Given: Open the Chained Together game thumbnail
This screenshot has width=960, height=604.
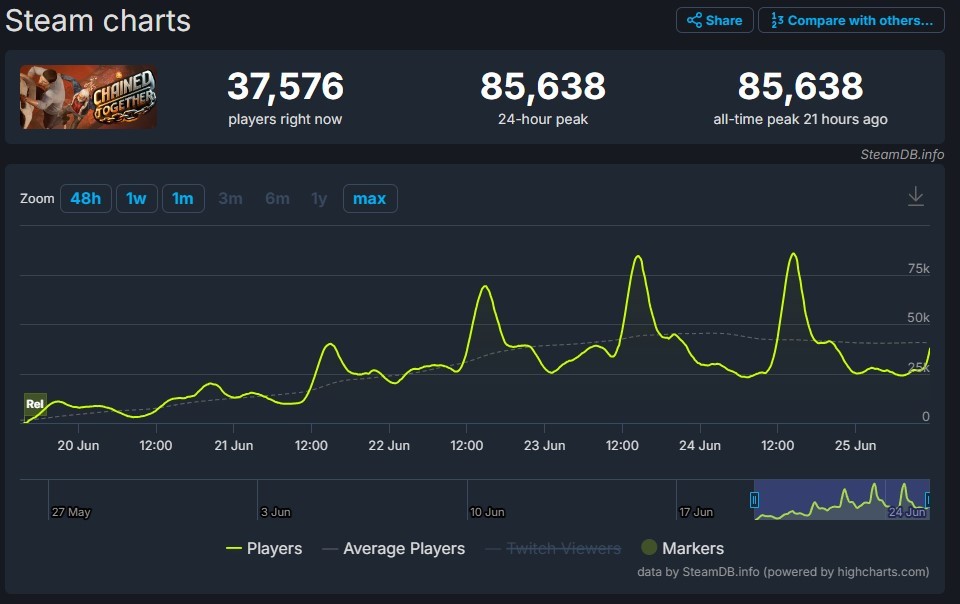Looking at the screenshot, I should pos(88,97).
